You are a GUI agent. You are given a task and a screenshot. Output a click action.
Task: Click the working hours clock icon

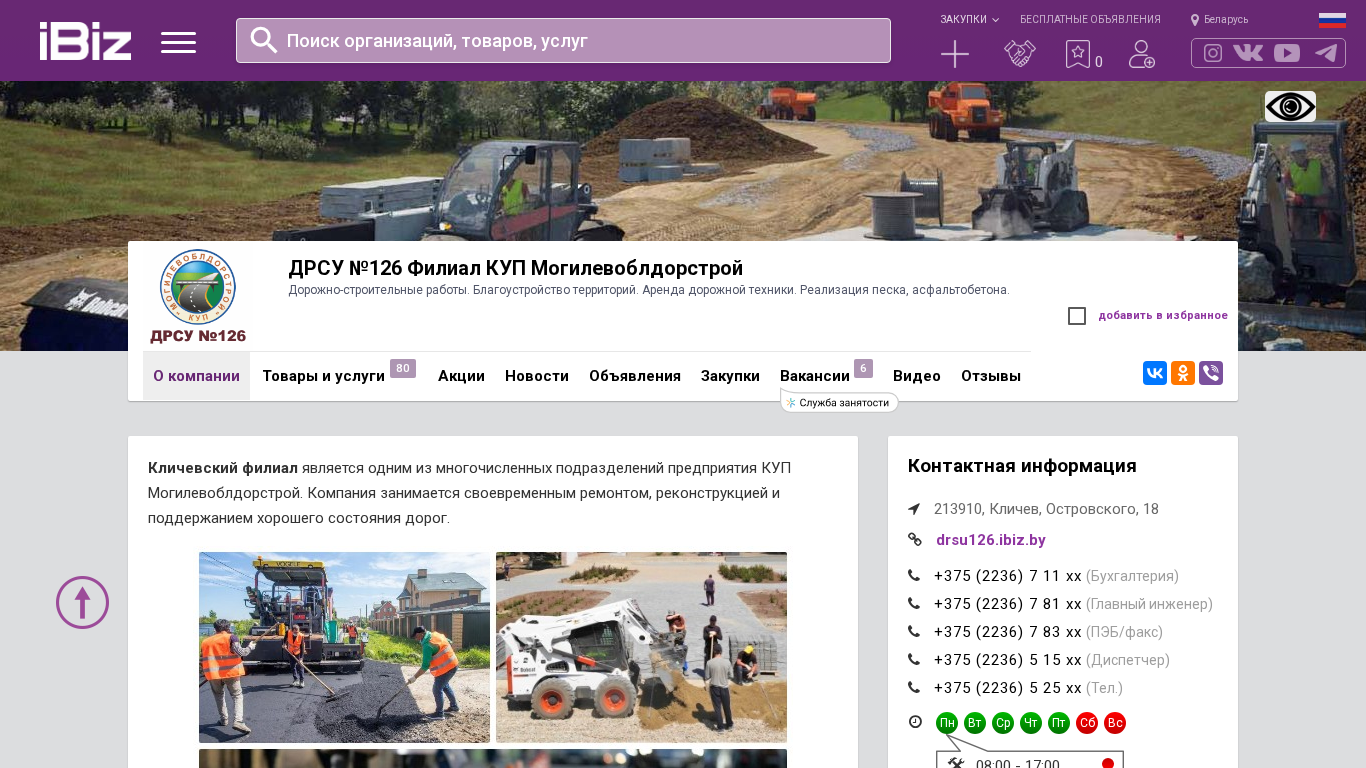[x=915, y=722]
